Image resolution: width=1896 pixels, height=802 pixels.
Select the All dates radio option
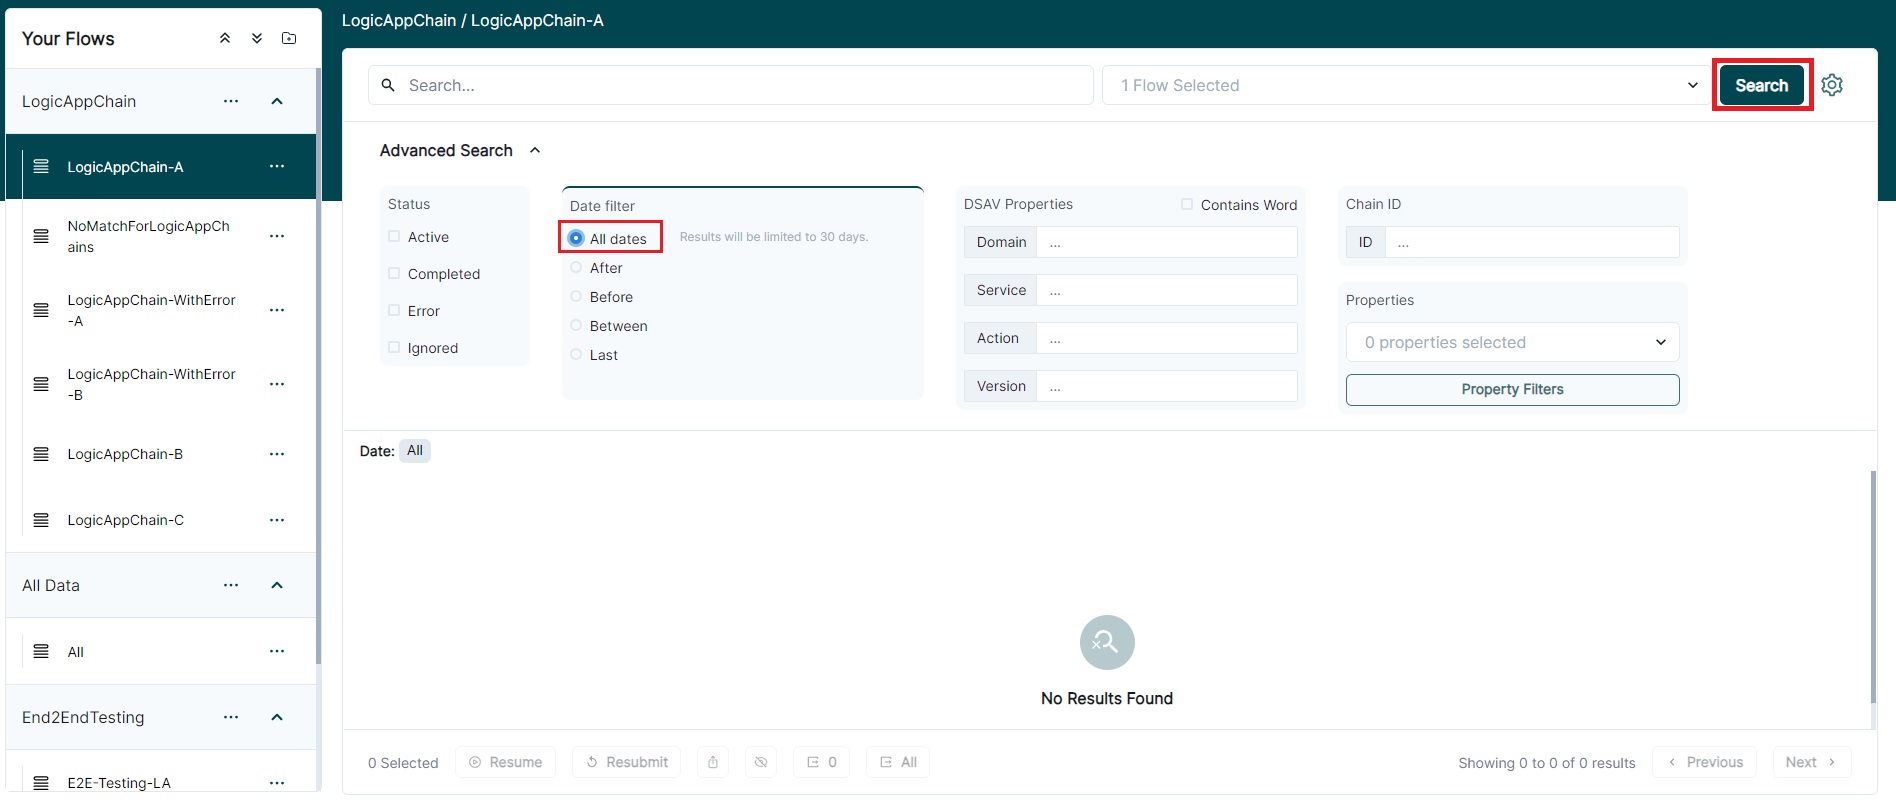coord(576,238)
